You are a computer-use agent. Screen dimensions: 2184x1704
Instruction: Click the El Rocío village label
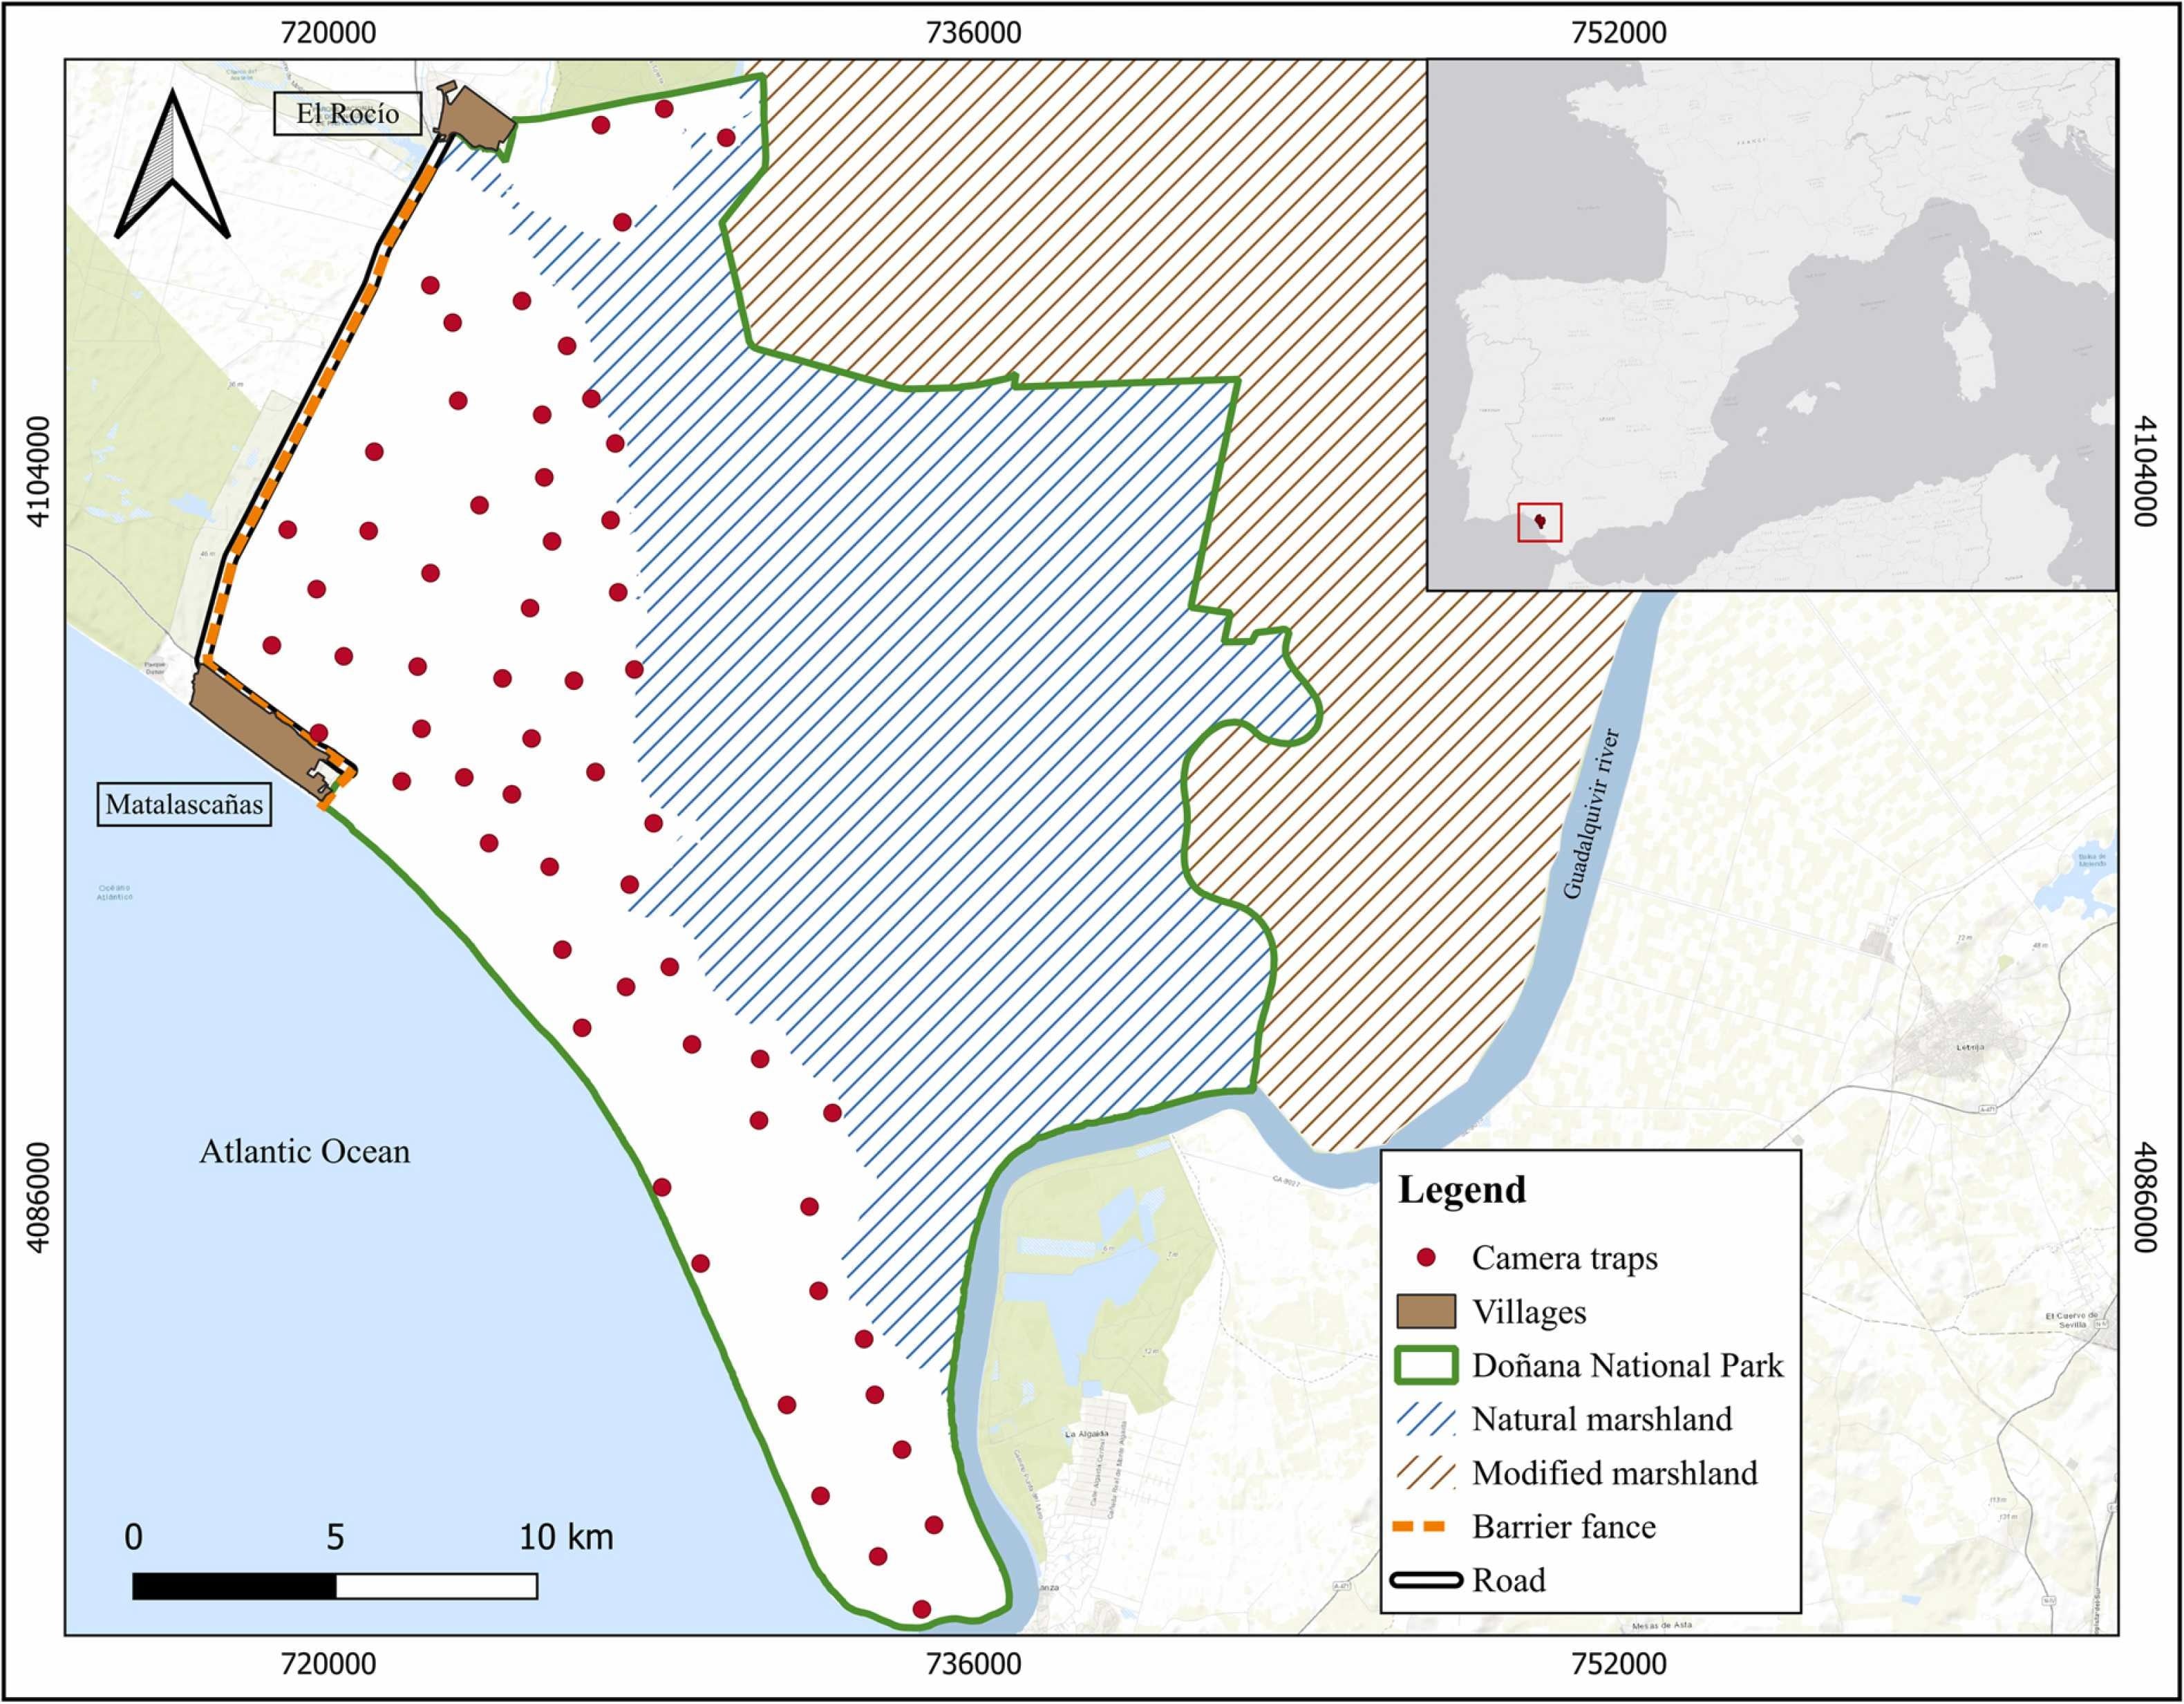[347, 114]
